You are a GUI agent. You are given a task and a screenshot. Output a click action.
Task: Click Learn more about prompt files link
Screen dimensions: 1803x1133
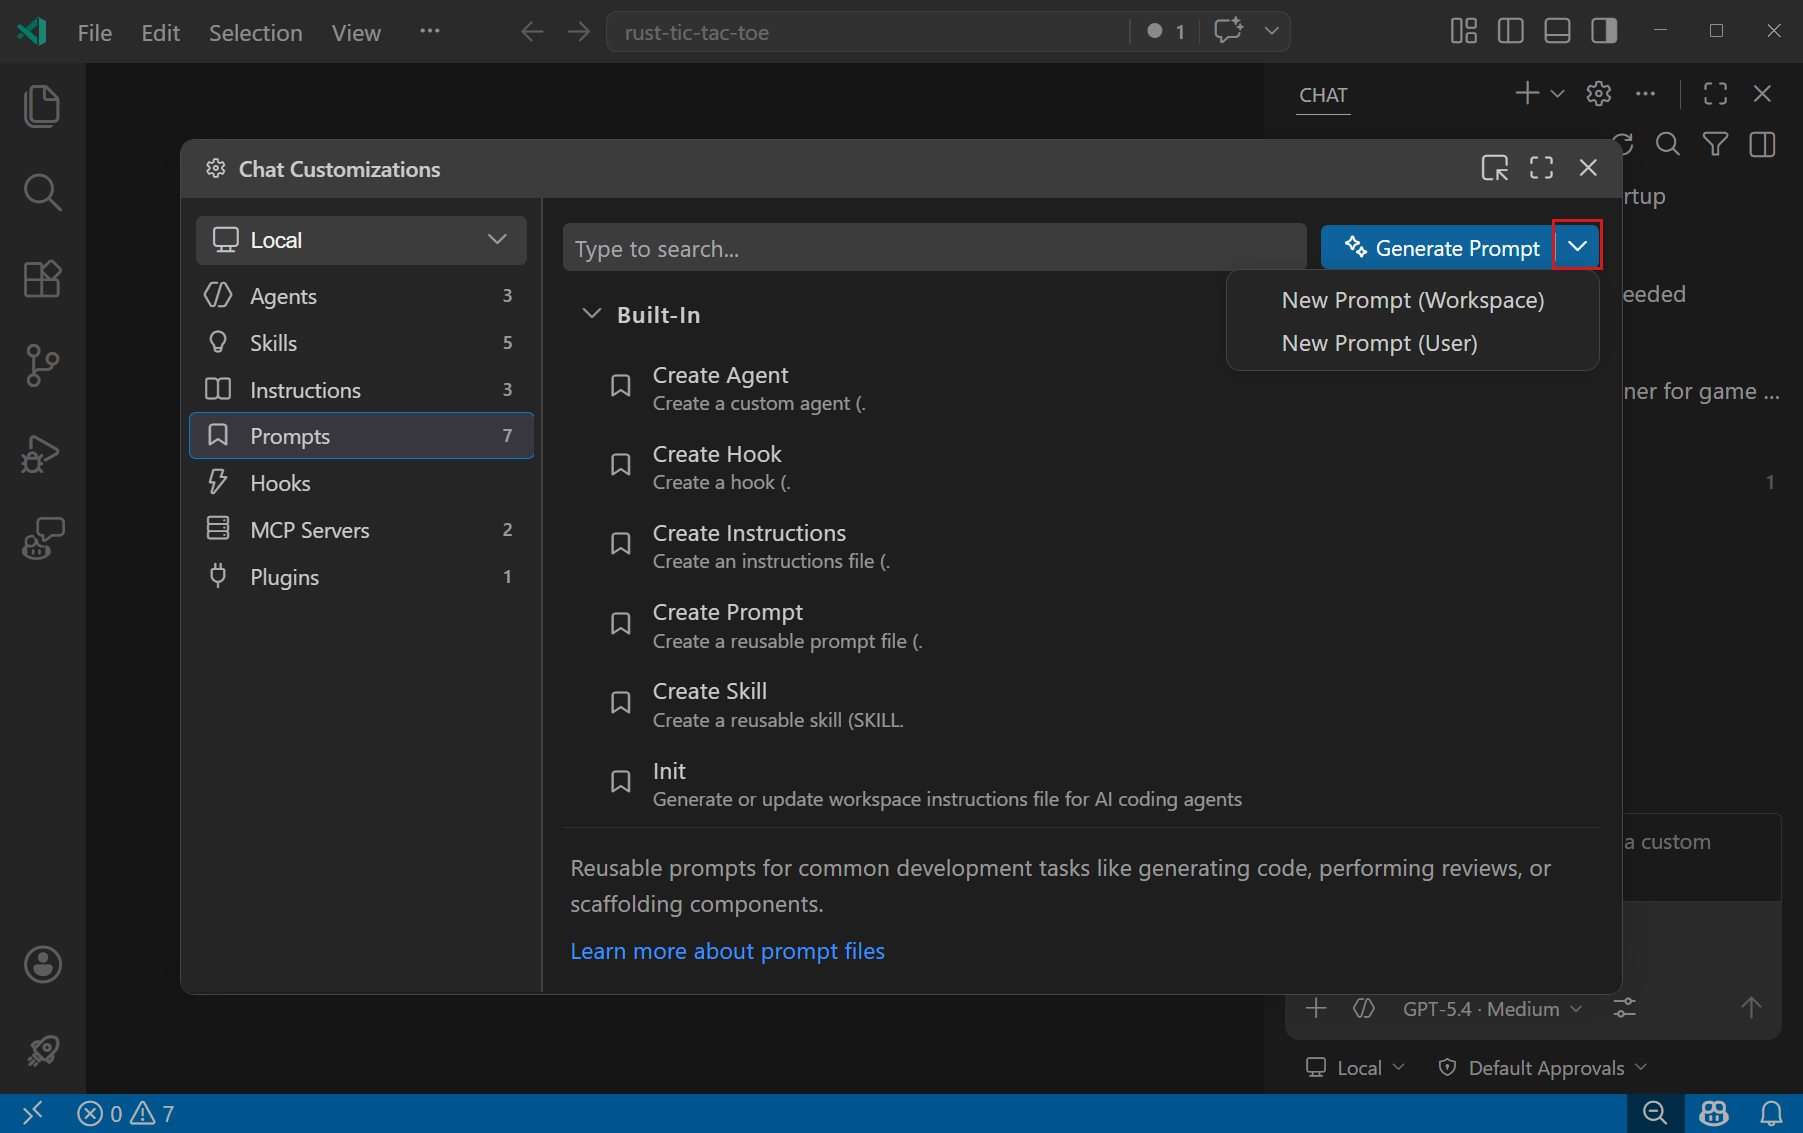pos(727,950)
